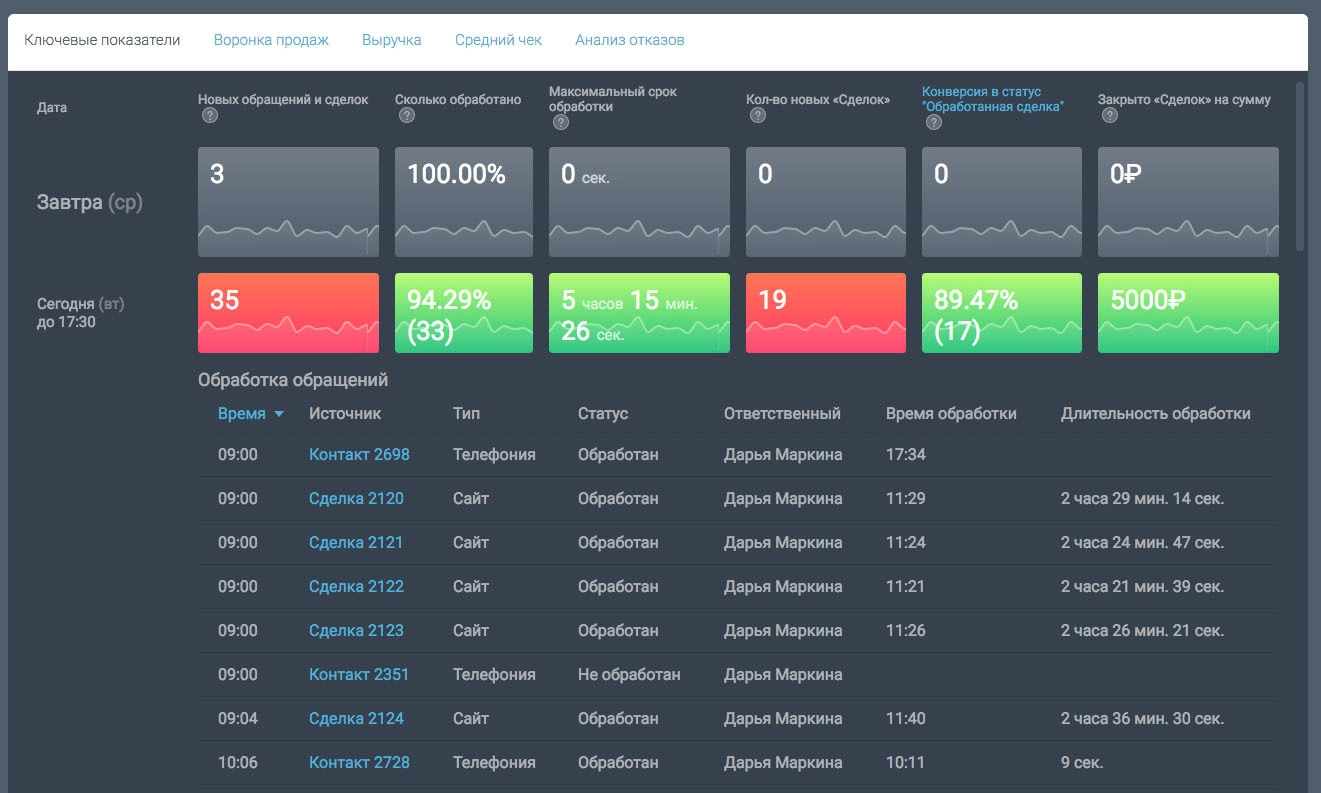Image resolution: width=1321 pixels, height=793 pixels.
Task: Click the red tile showing 35 for today
Action: [x=288, y=313]
